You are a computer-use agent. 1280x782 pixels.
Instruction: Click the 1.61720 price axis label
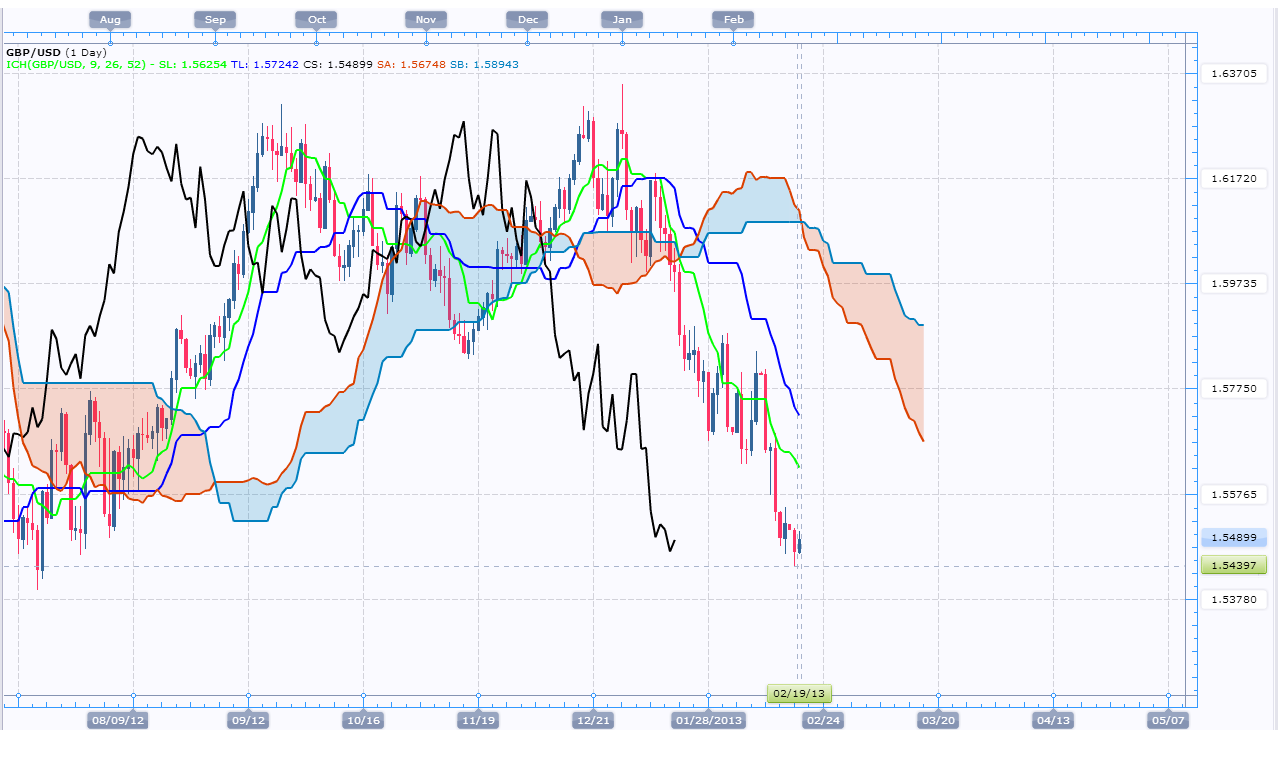point(1233,178)
